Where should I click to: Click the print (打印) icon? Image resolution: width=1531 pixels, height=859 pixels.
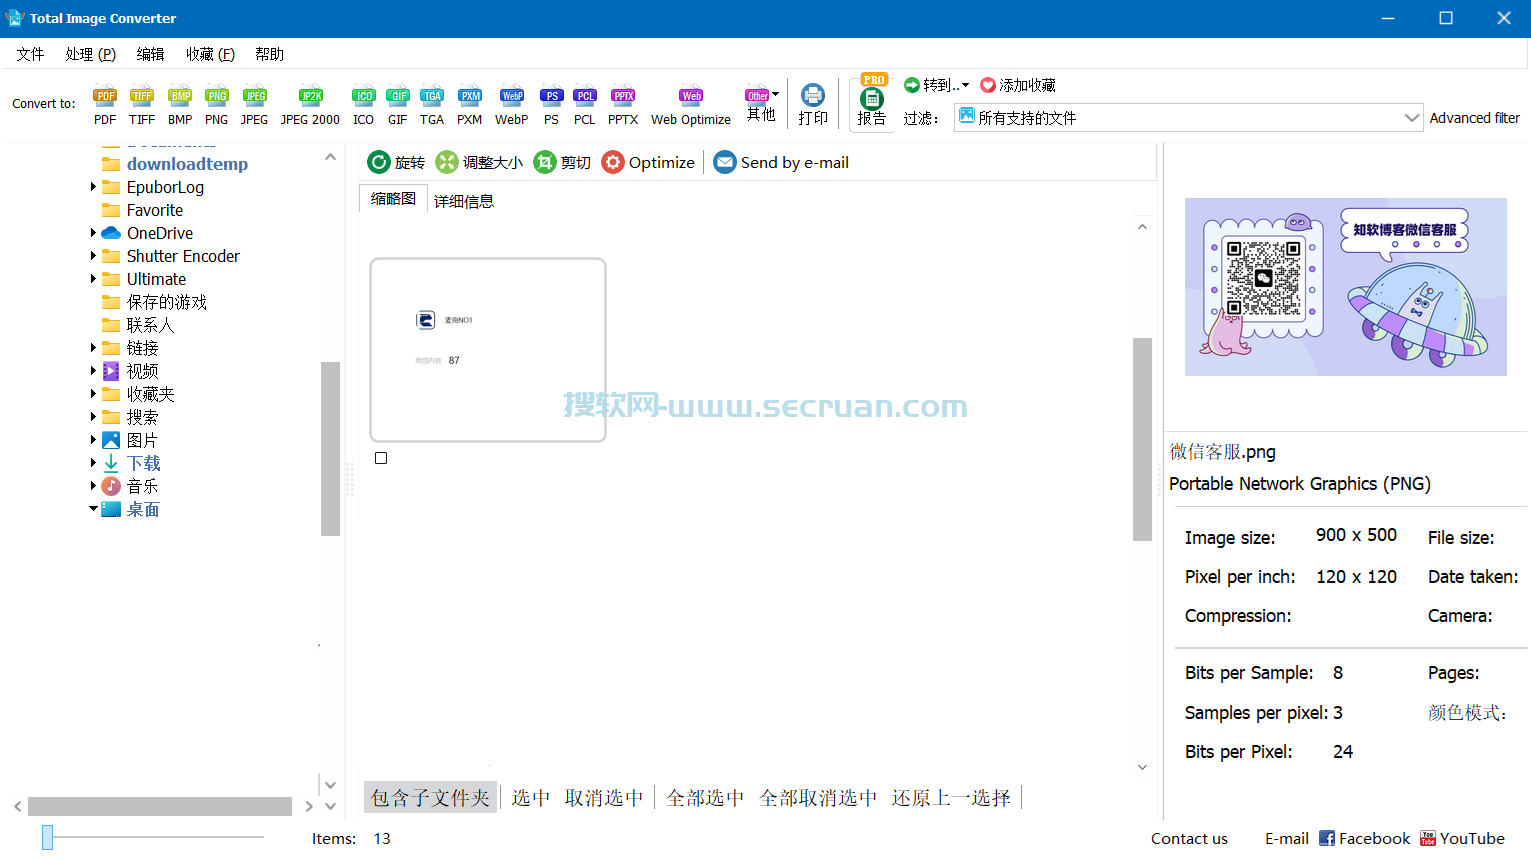pyautogui.click(x=813, y=104)
